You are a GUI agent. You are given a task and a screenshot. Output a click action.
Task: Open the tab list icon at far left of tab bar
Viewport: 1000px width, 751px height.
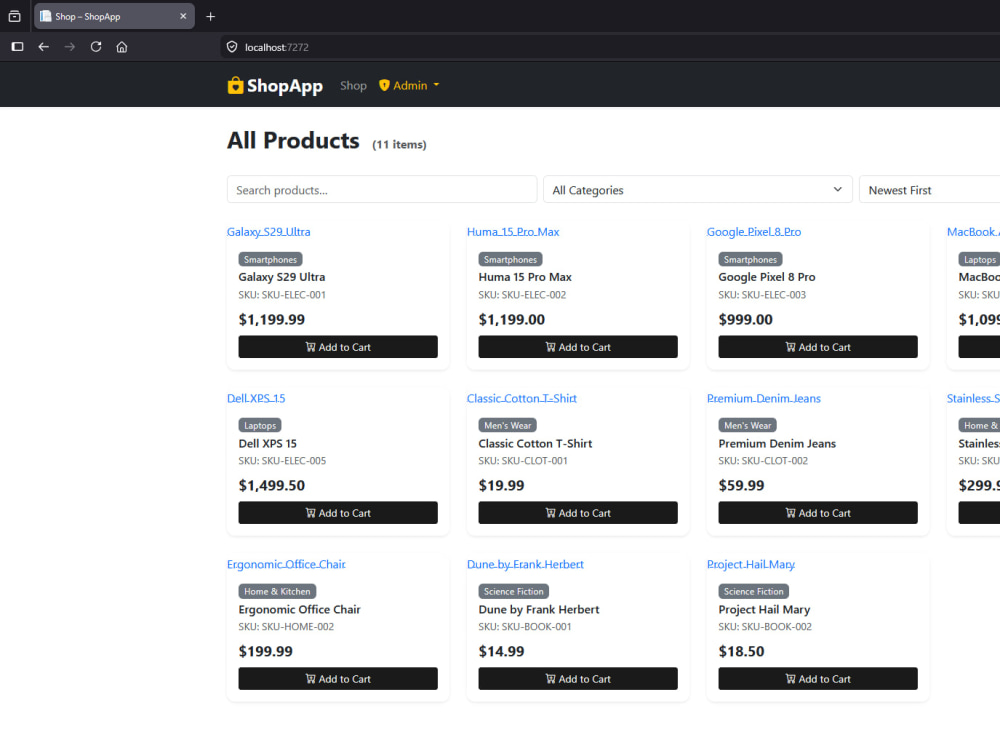(x=15, y=17)
